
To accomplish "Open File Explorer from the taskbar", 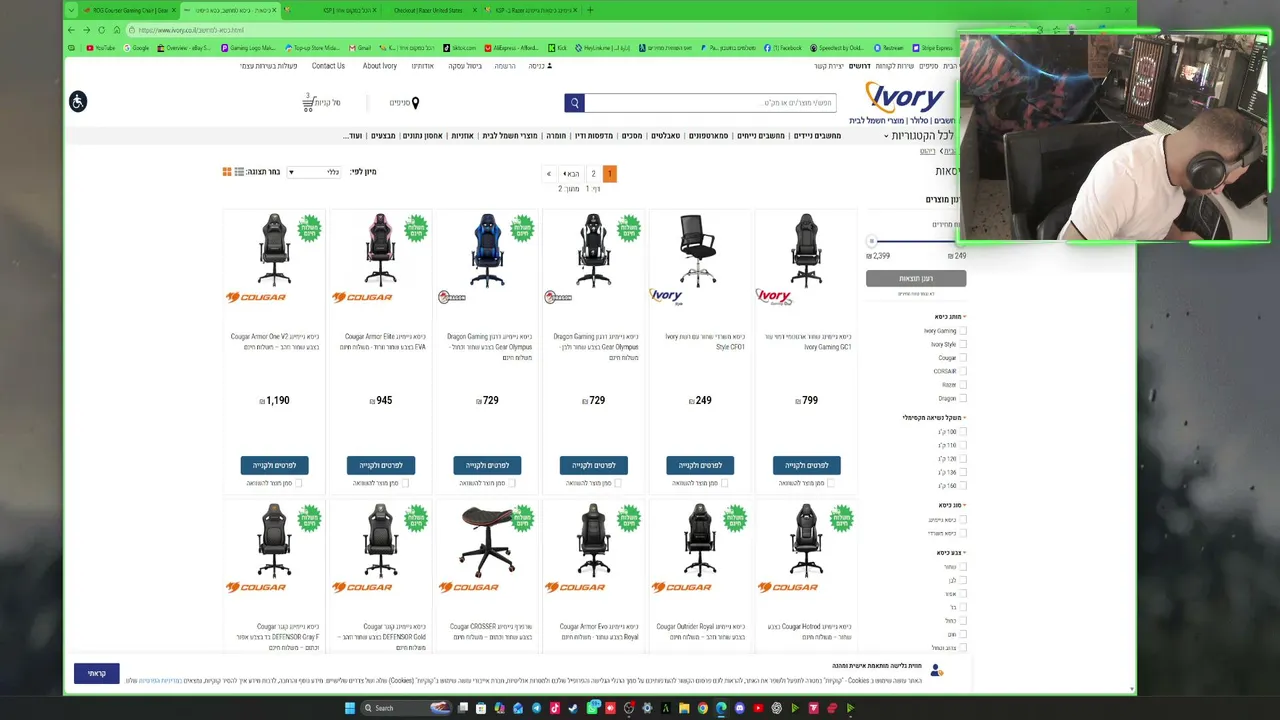I will [684, 708].
